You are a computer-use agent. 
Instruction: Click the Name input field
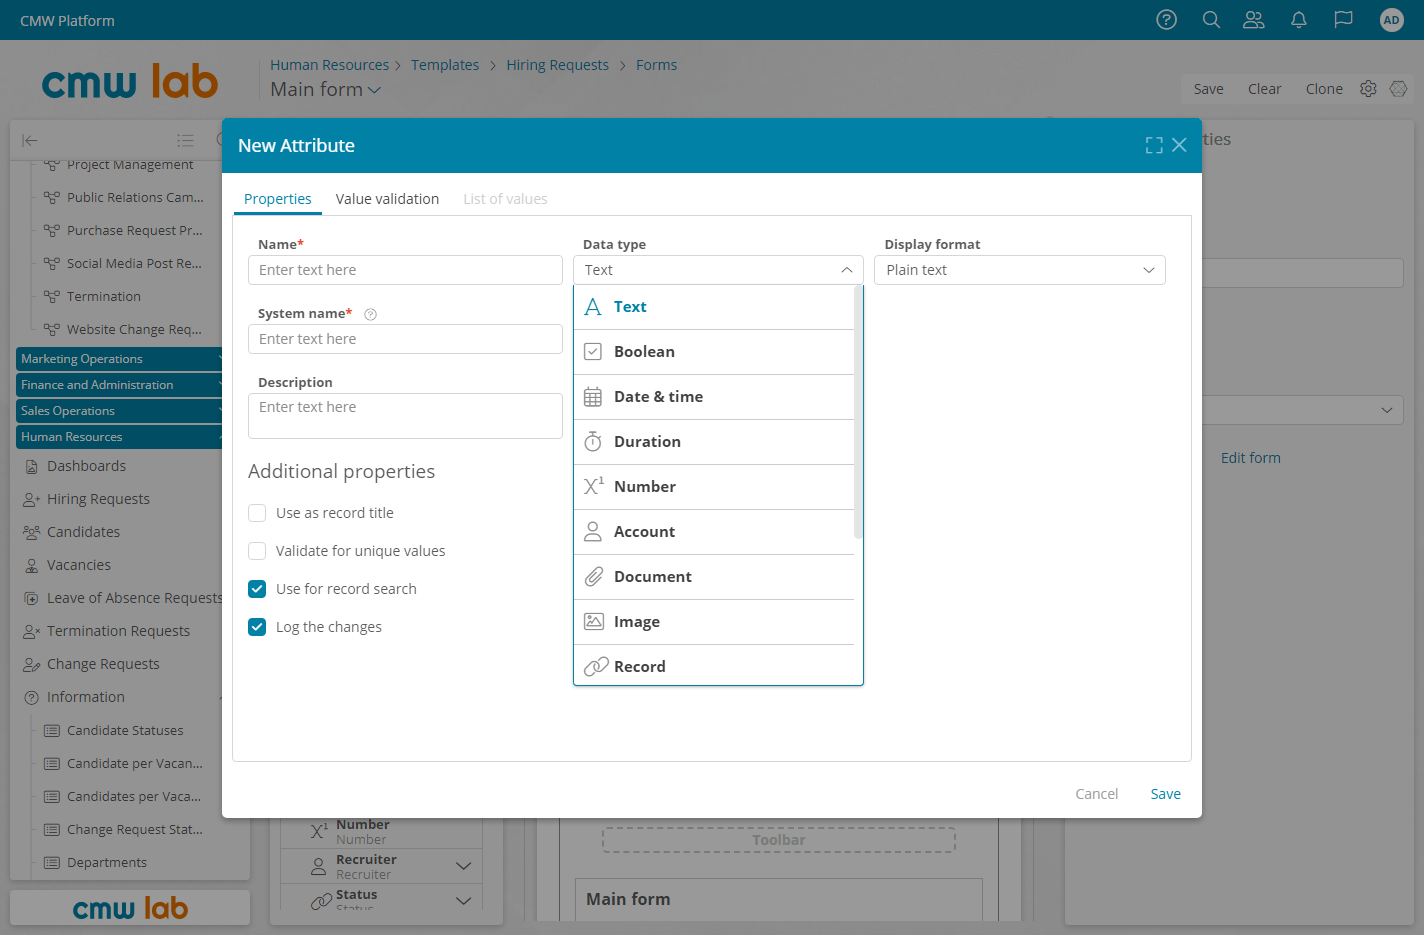coord(405,270)
